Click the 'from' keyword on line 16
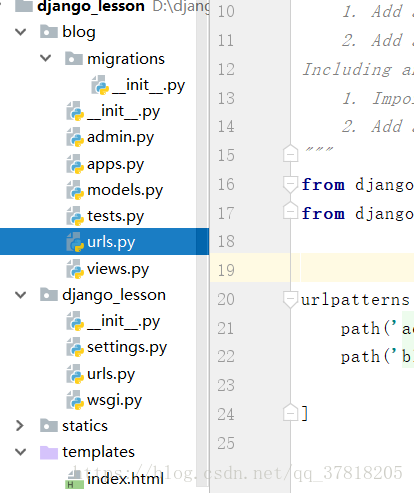The width and height of the screenshot is (414, 493). point(323,185)
